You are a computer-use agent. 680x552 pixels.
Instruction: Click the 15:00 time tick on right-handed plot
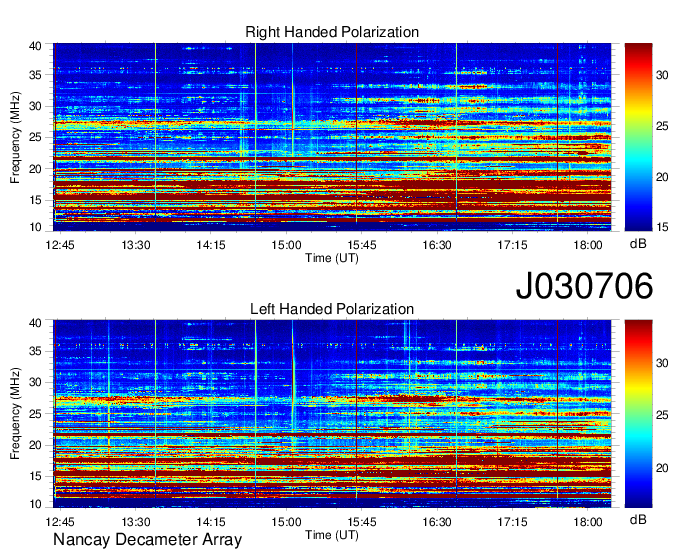click(x=286, y=245)
